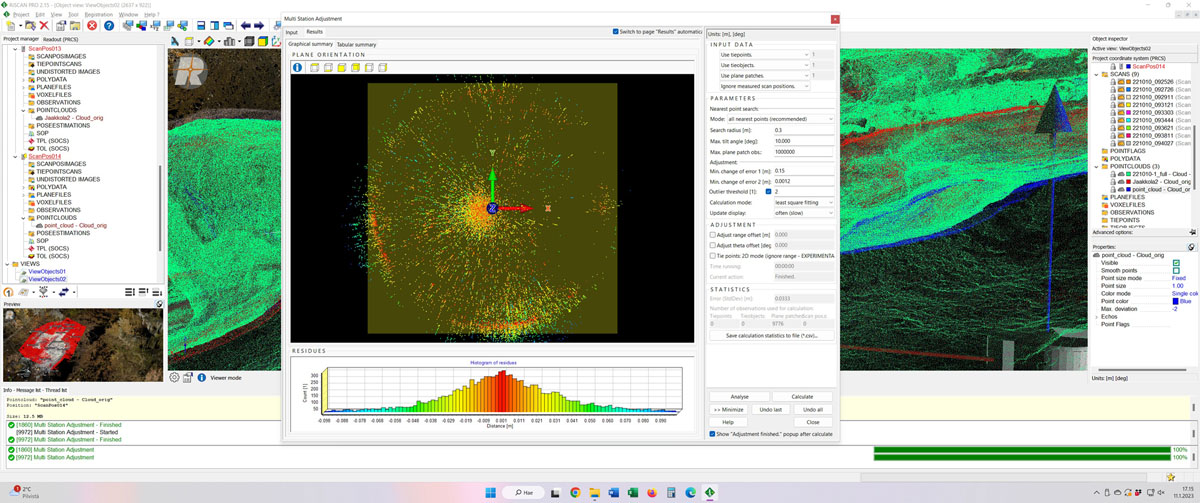The image size is (1200, 503).
Task: Toggle the Outlier threshold checkbox
Action: (x=768, y=191)
